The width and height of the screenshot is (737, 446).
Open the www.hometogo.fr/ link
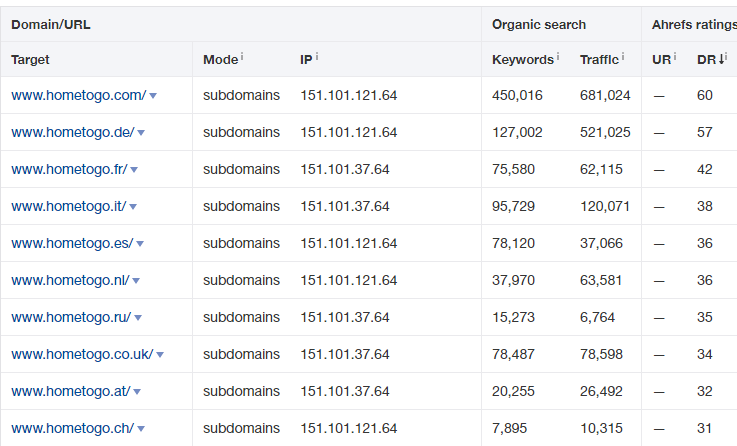pos(70,169)
